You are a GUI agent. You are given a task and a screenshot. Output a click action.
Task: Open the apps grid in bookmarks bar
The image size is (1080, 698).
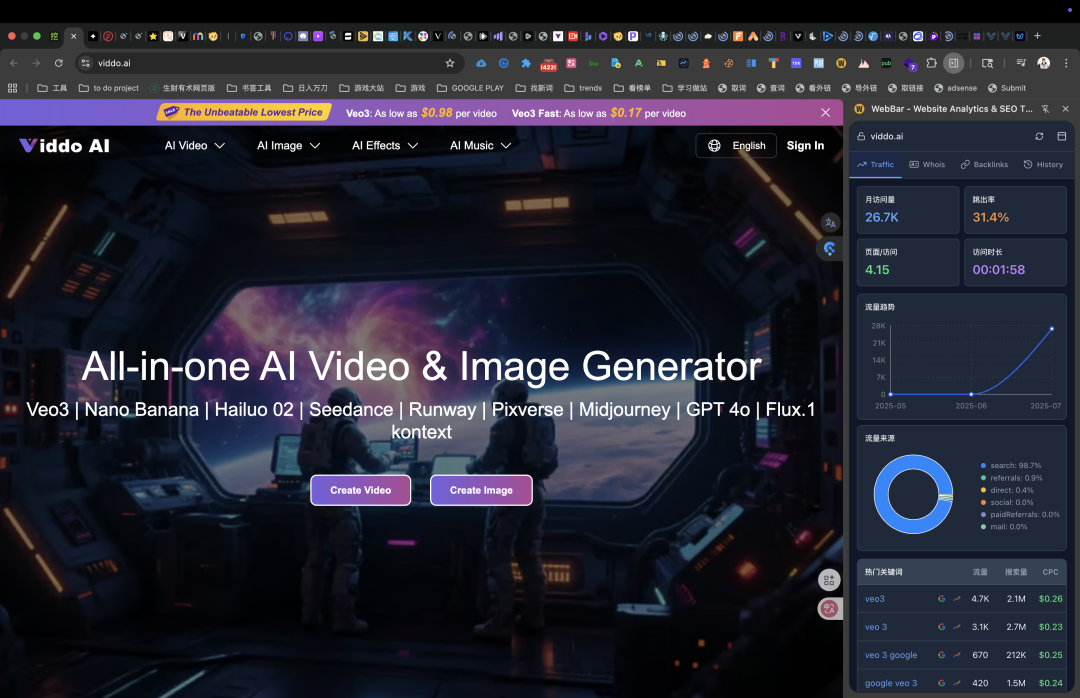click(x=12, y=88)
